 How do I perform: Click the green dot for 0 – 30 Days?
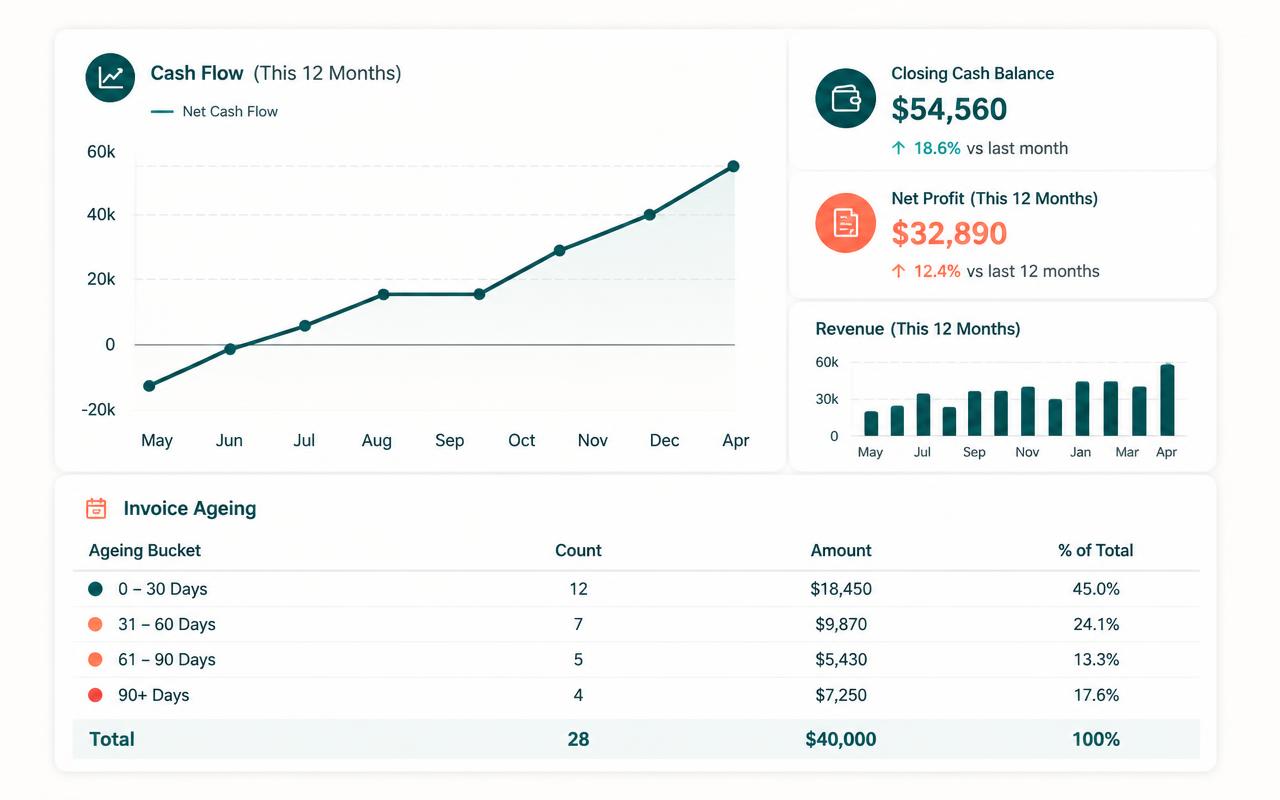point(96,589)
